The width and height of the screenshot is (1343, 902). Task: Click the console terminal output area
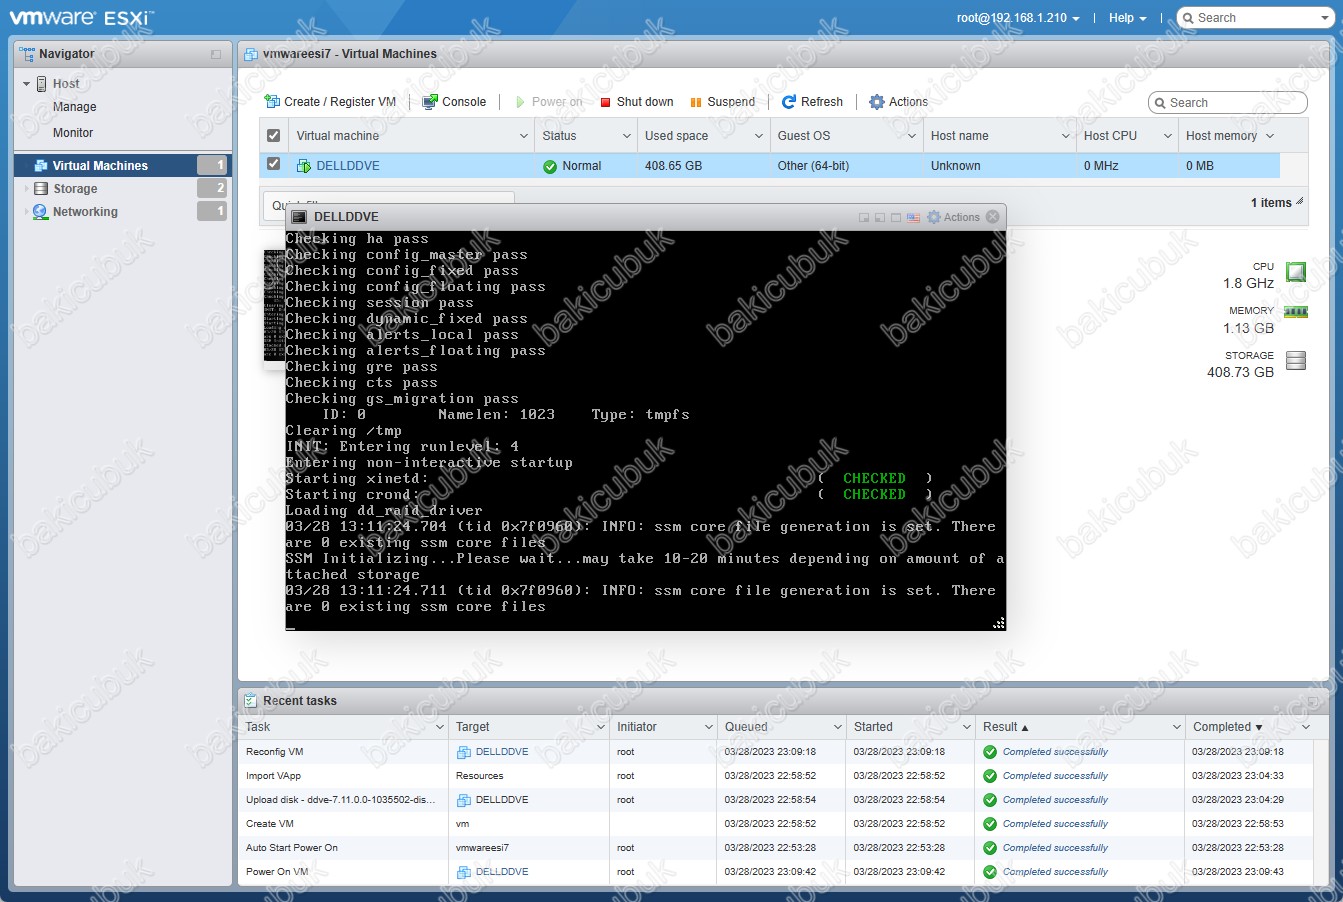645,430
